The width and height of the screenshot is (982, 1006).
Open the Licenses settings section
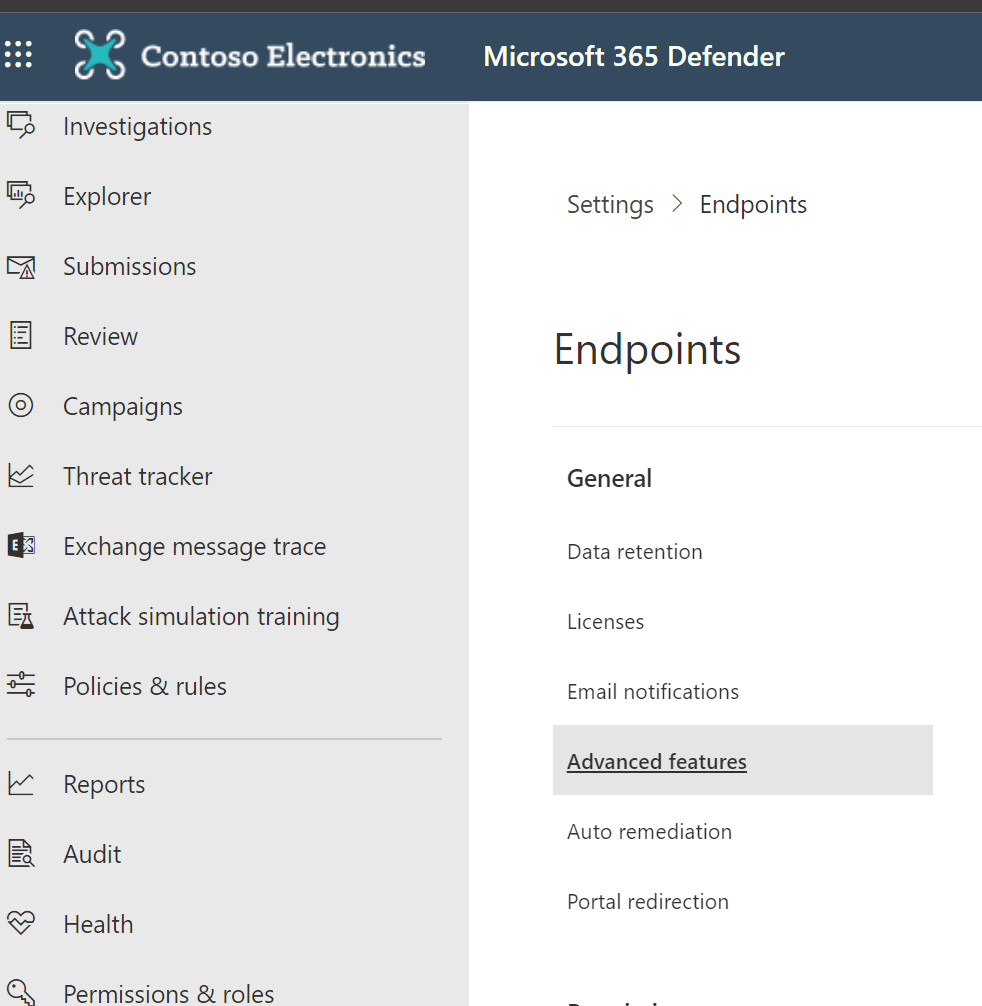605,622
